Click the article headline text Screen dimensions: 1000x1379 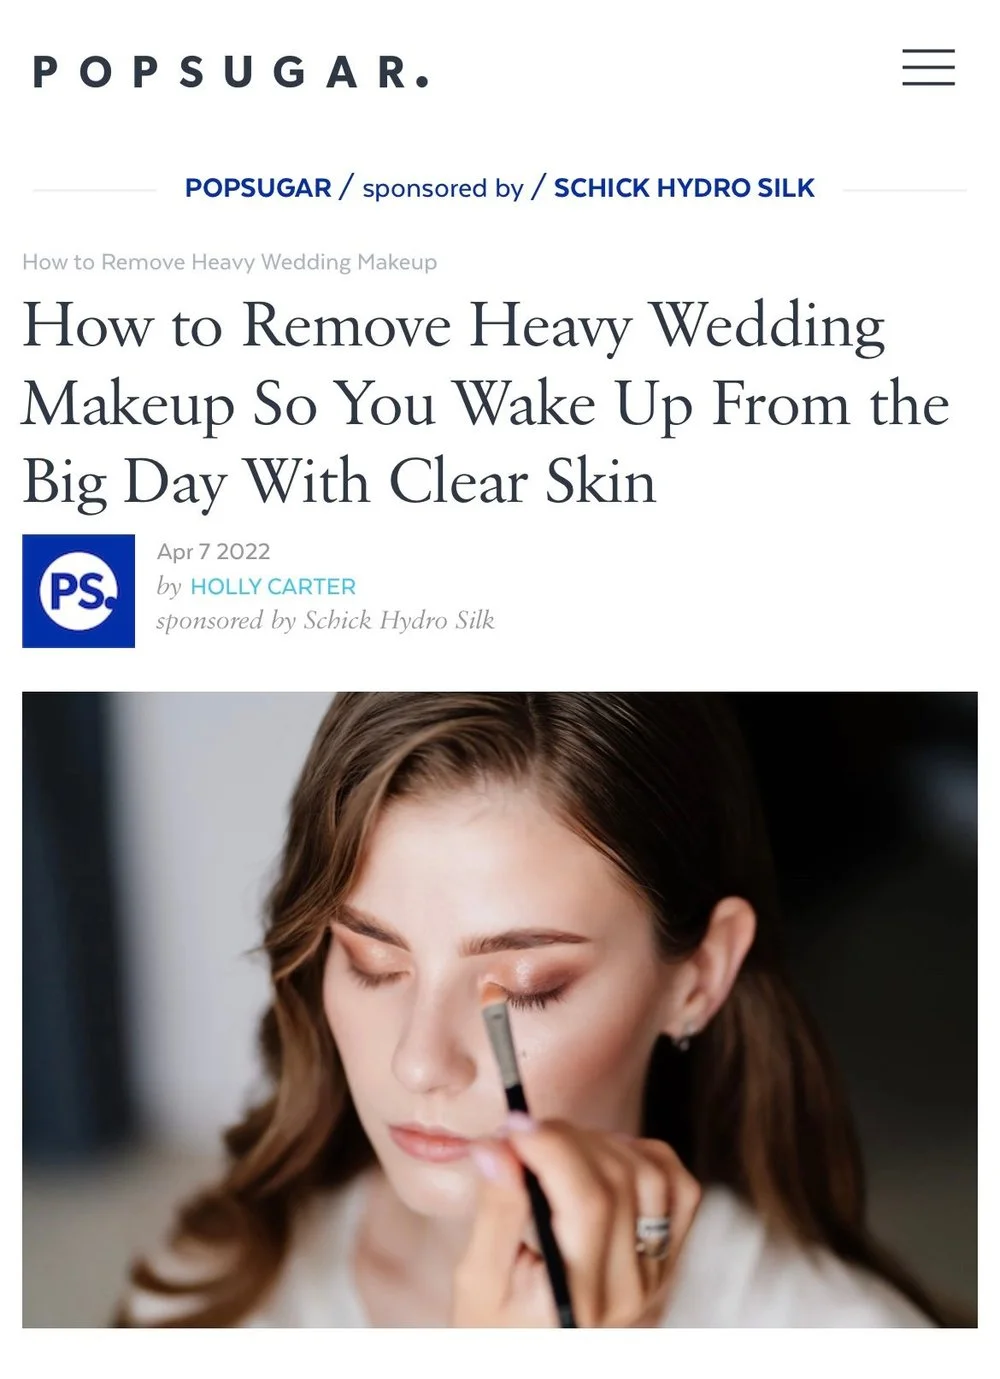[485, 404]
